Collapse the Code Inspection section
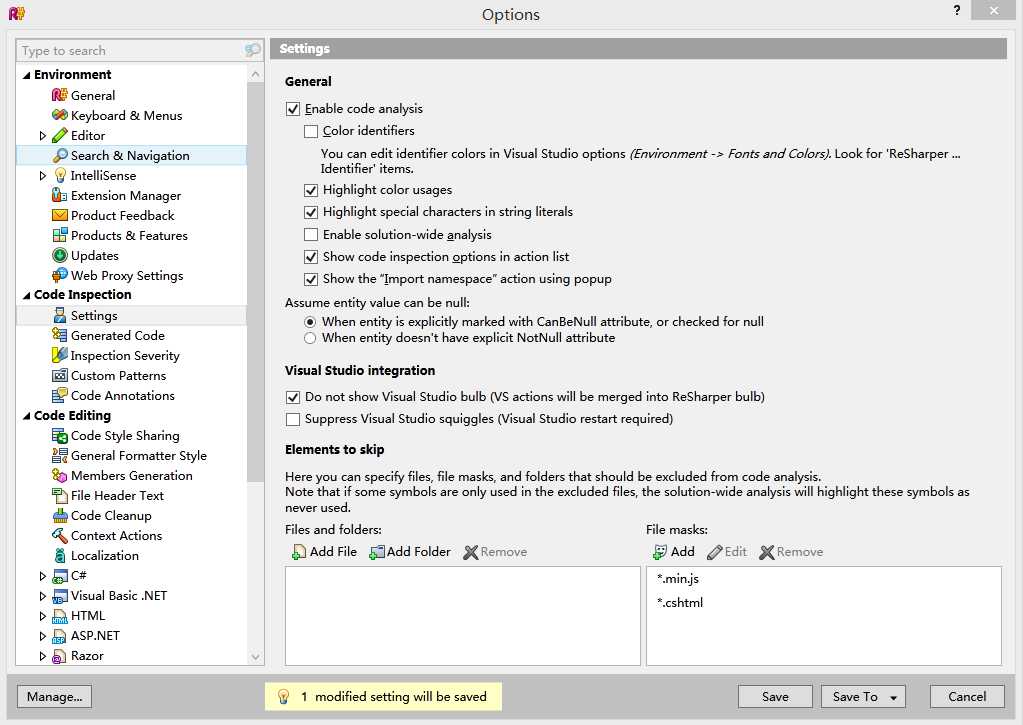The image size is (1023, 725). pyautogui.click(x=26, y=295)
